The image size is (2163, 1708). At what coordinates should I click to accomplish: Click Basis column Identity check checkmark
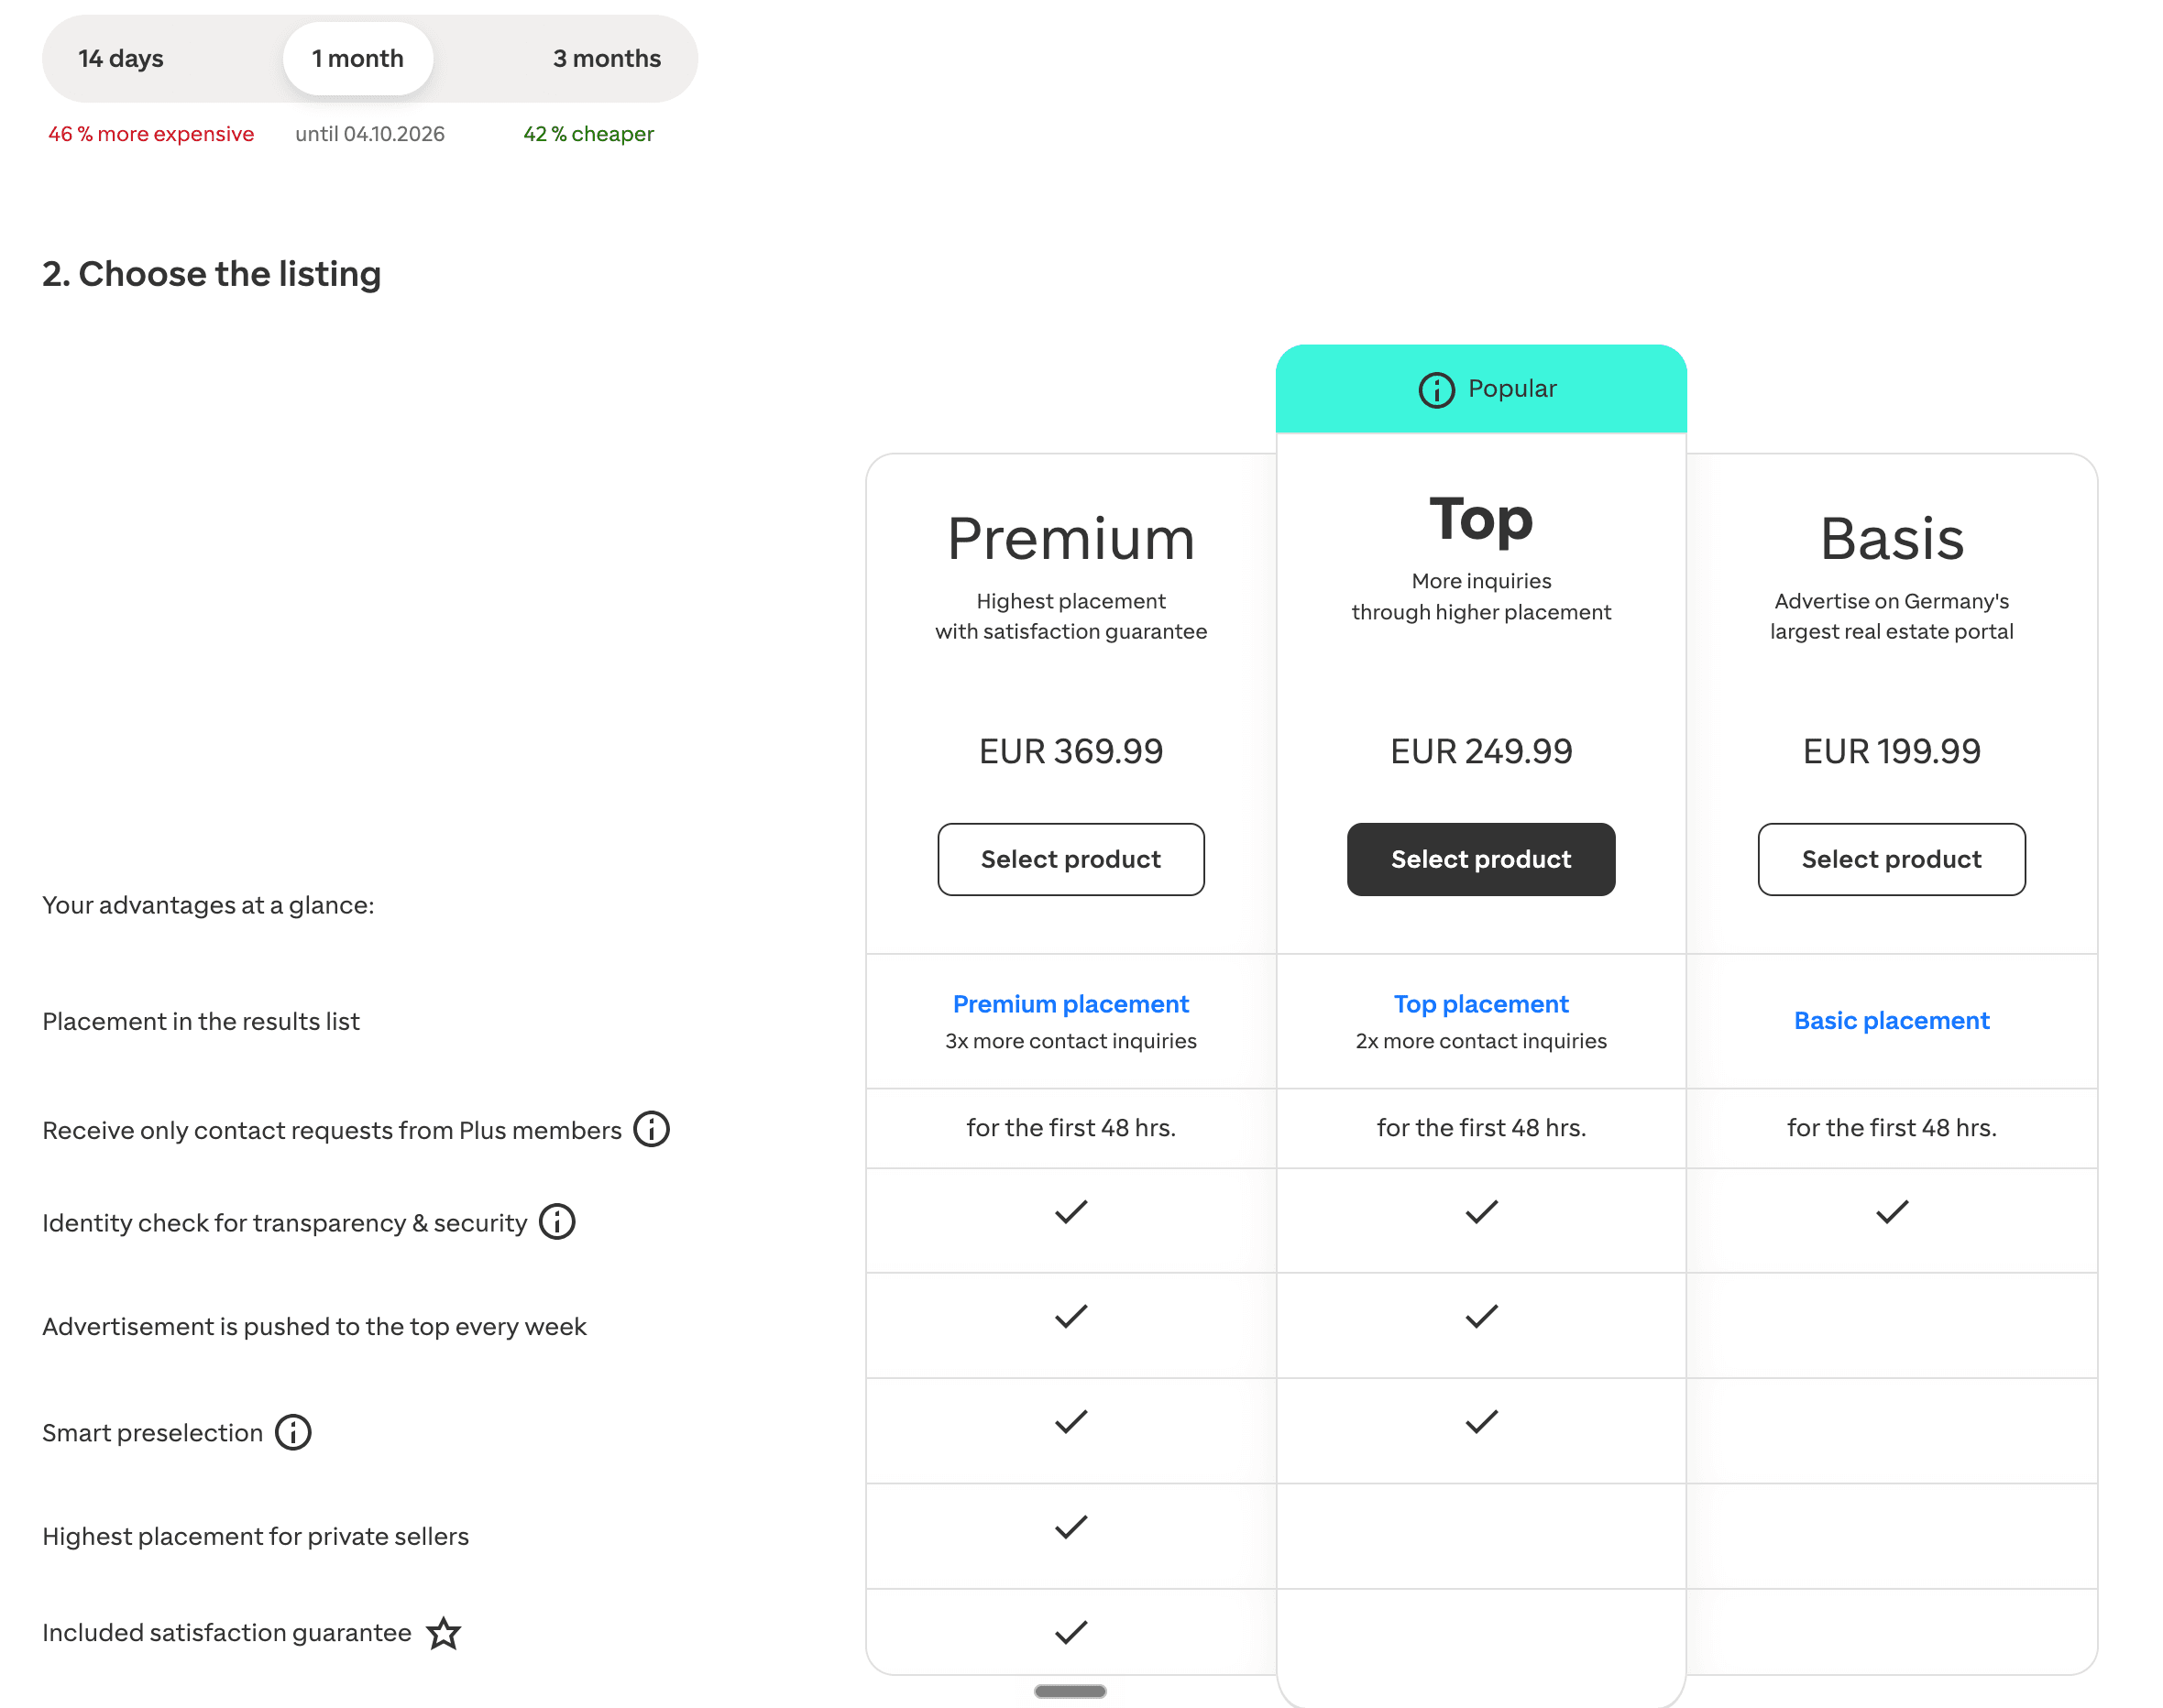(x=1891, y=1212)
